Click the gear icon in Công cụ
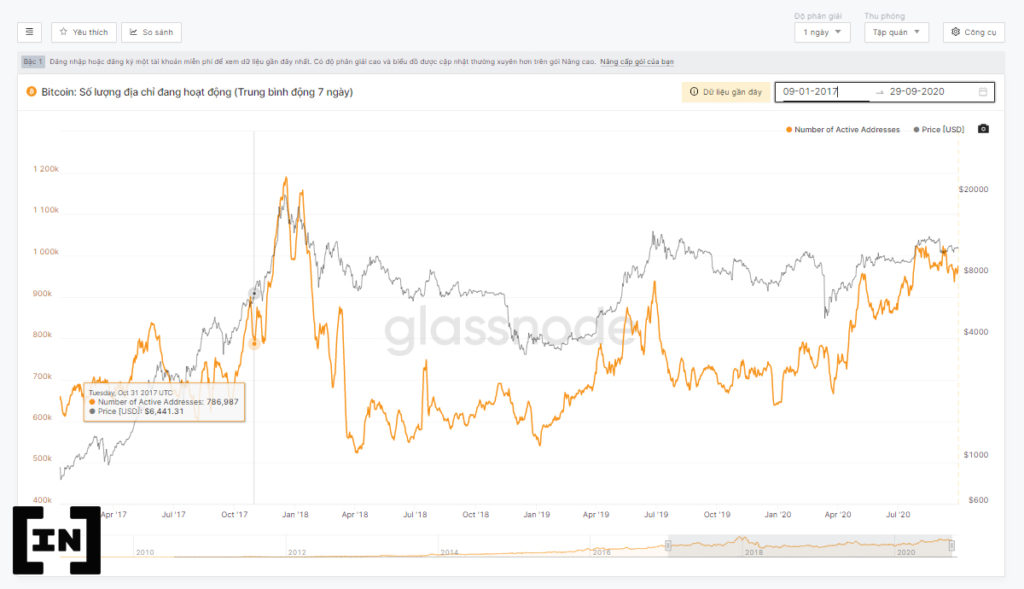Screen dimensions: 1024x589 click(x=955, y=32)
